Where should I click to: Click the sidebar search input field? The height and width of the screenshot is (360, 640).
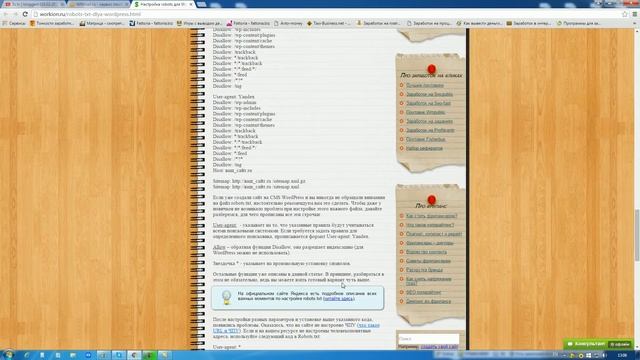pos(429,339)
